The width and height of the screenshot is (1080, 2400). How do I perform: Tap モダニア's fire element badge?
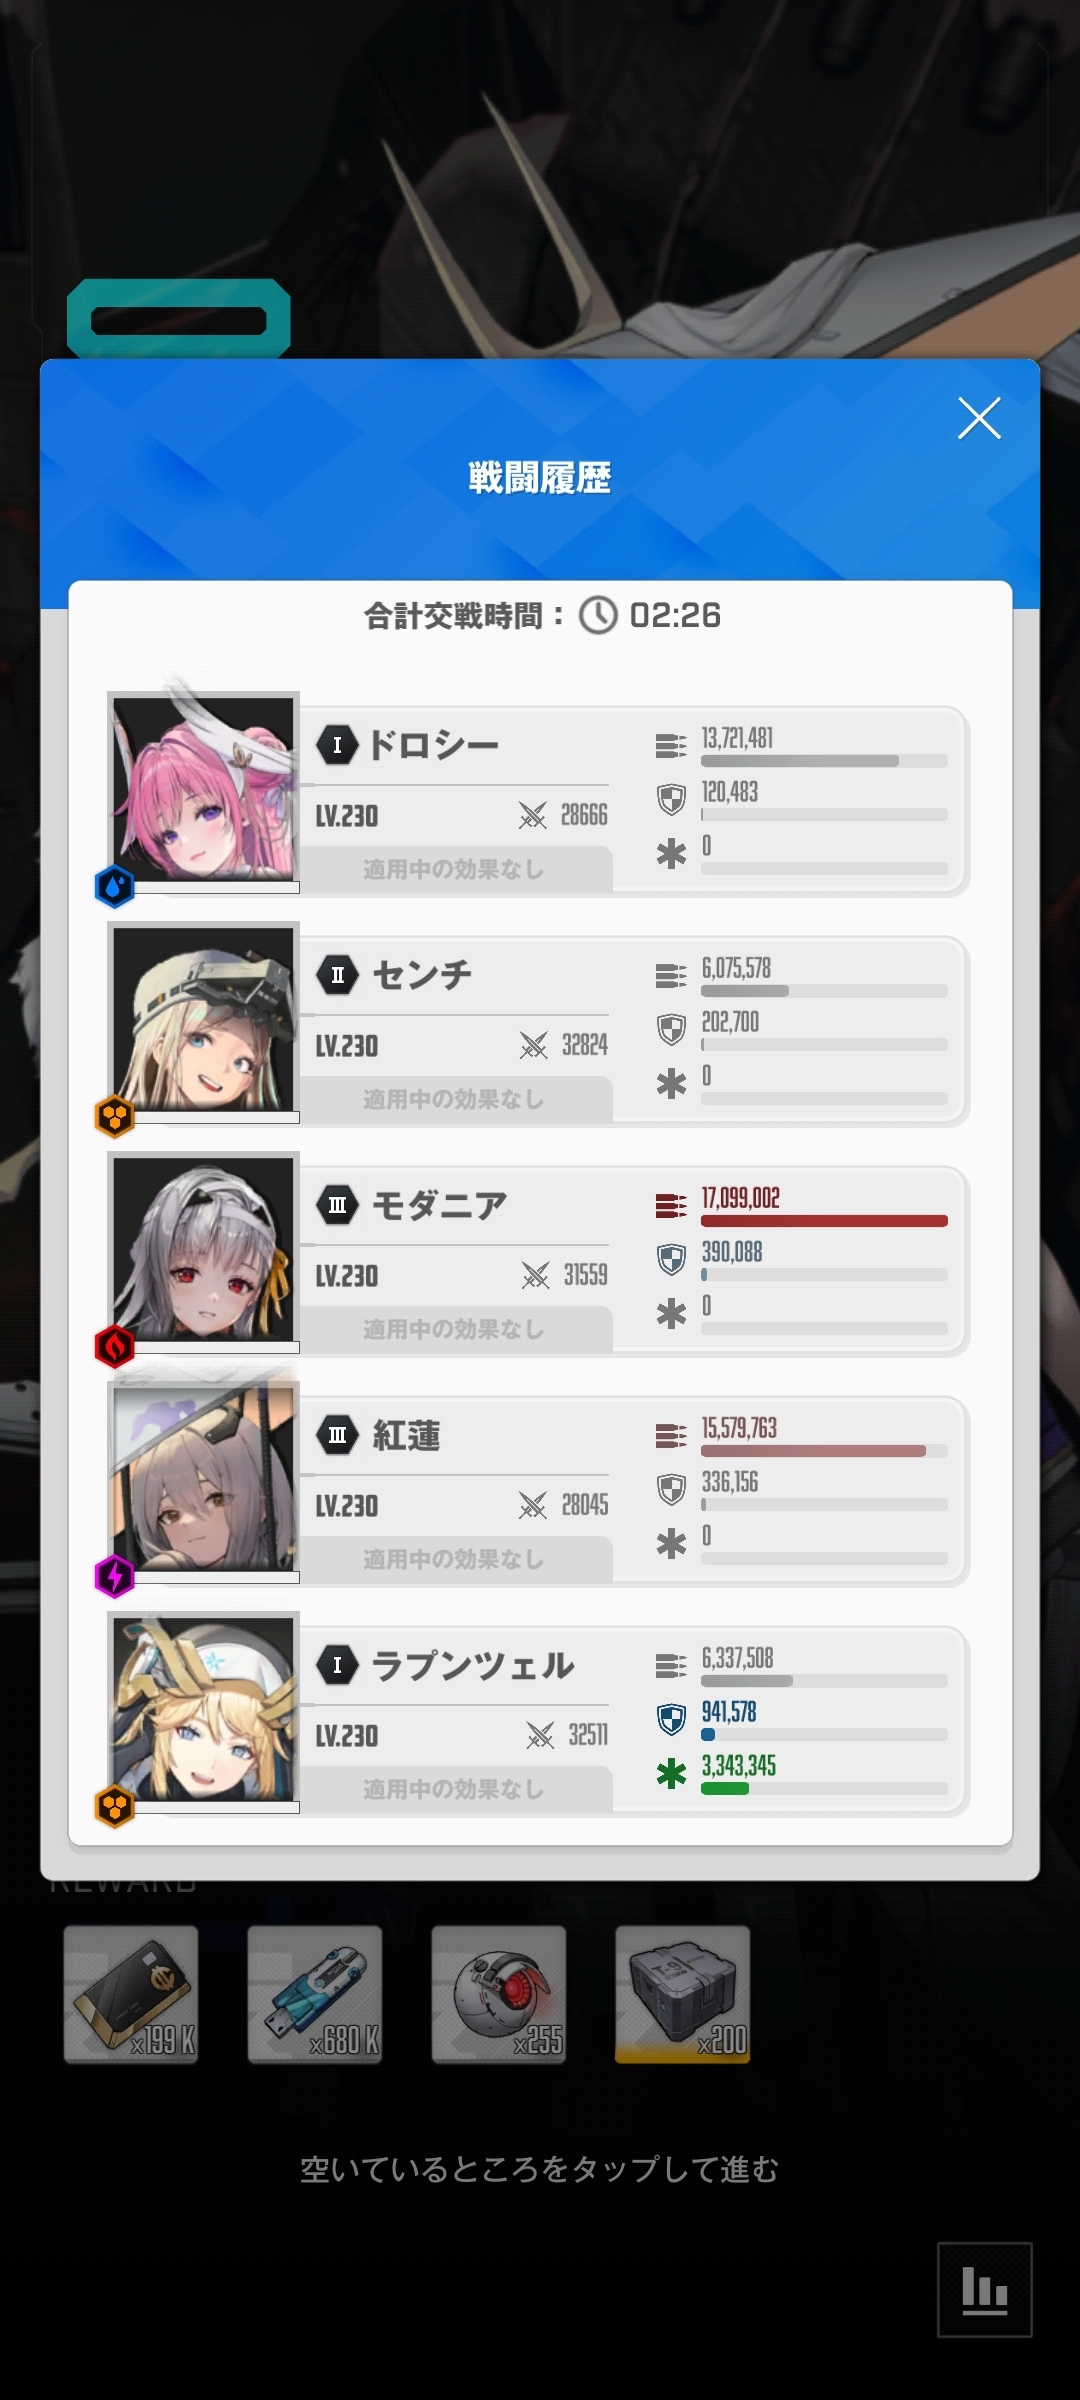(x=115, y=1346)
